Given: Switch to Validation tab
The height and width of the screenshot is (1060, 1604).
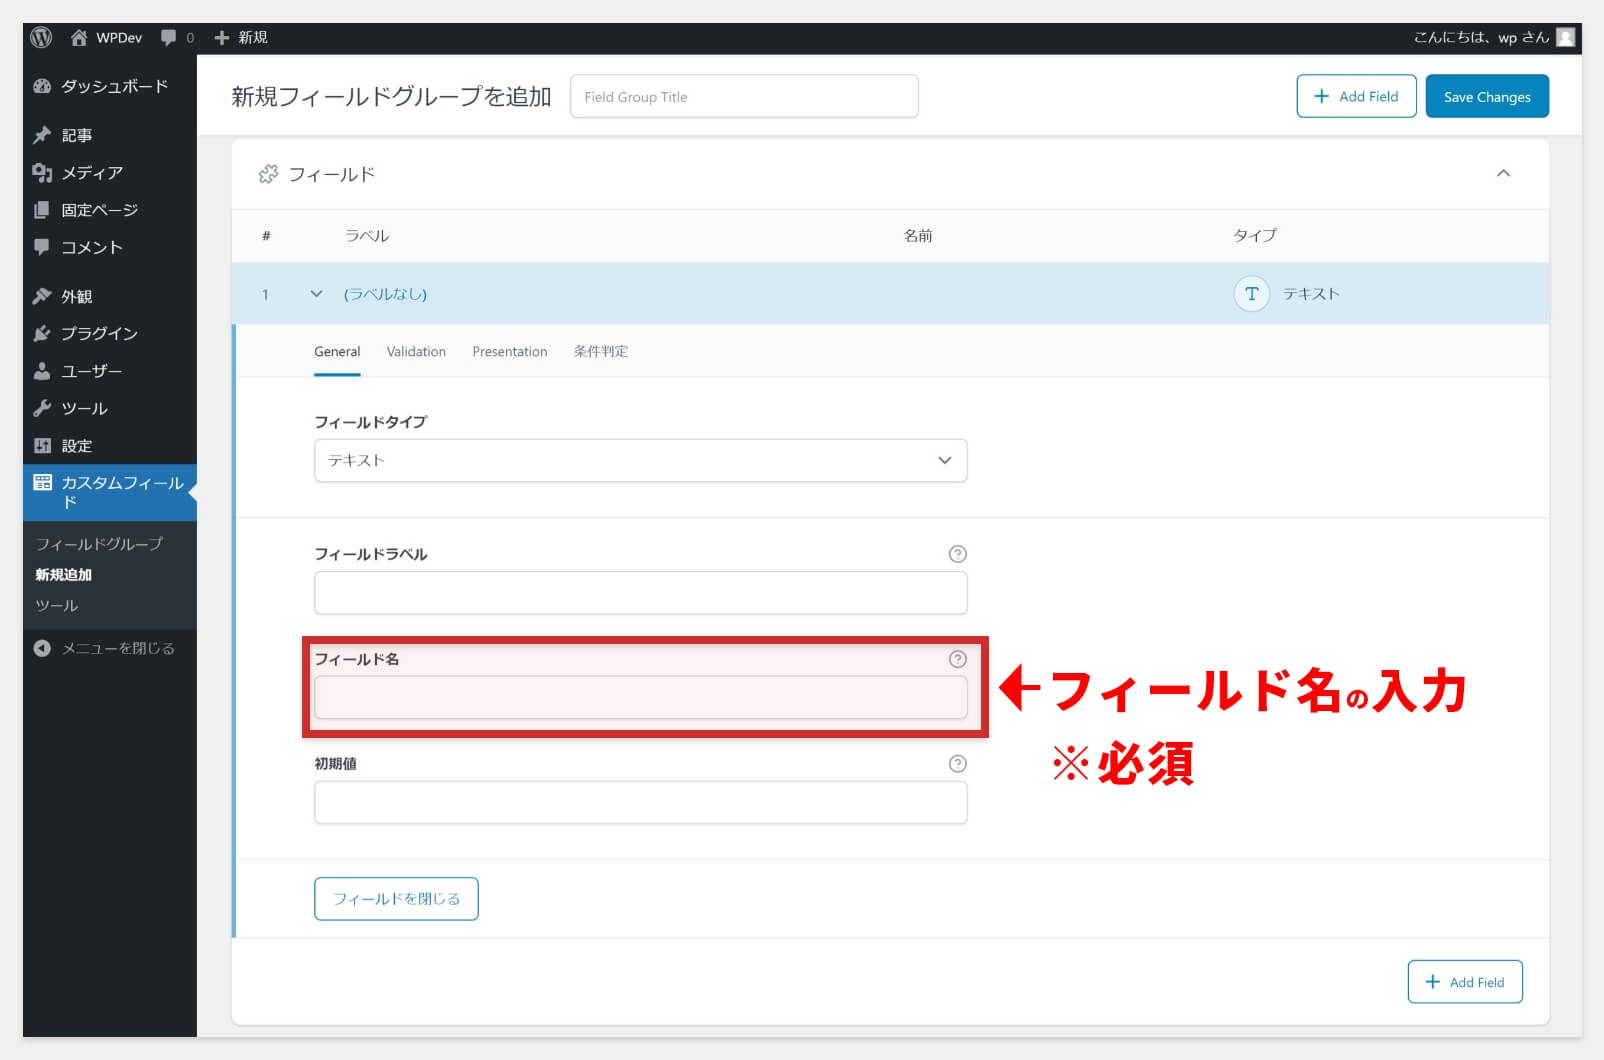Looking at the screenshot, I should [x=416, y=352].
